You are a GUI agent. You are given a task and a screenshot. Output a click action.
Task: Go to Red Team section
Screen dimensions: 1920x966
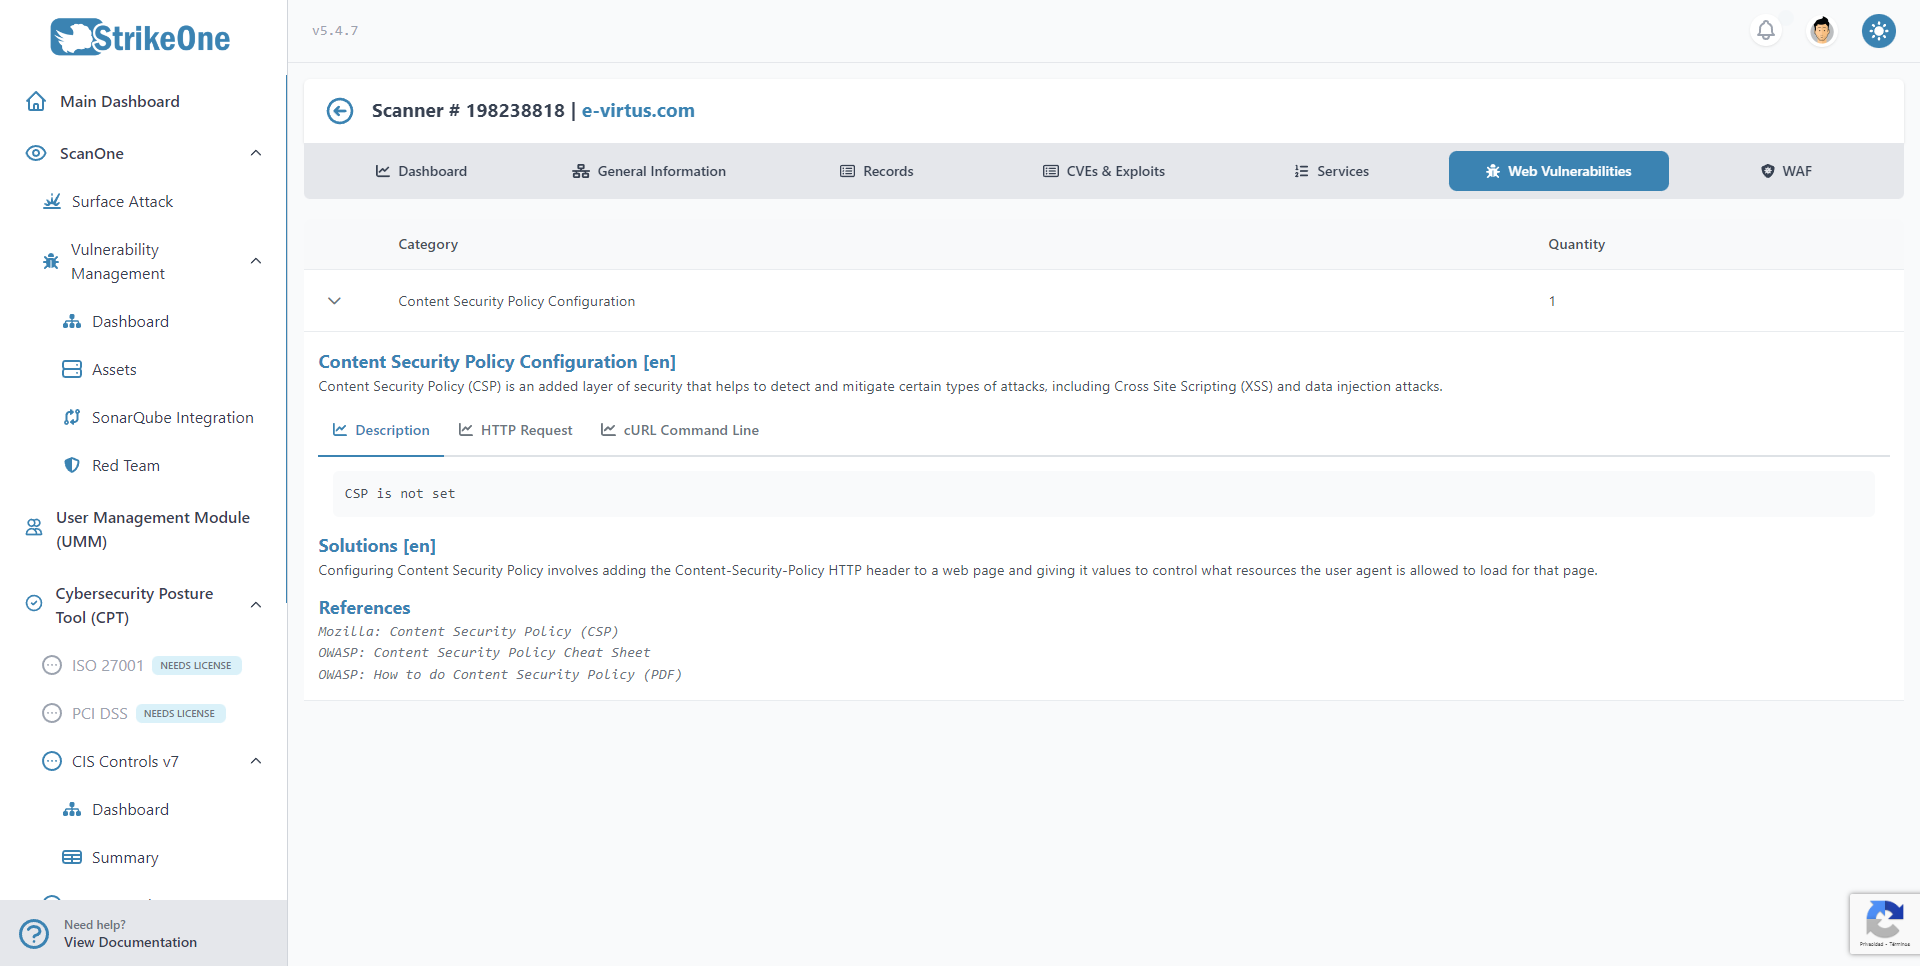tap(125, 466)
